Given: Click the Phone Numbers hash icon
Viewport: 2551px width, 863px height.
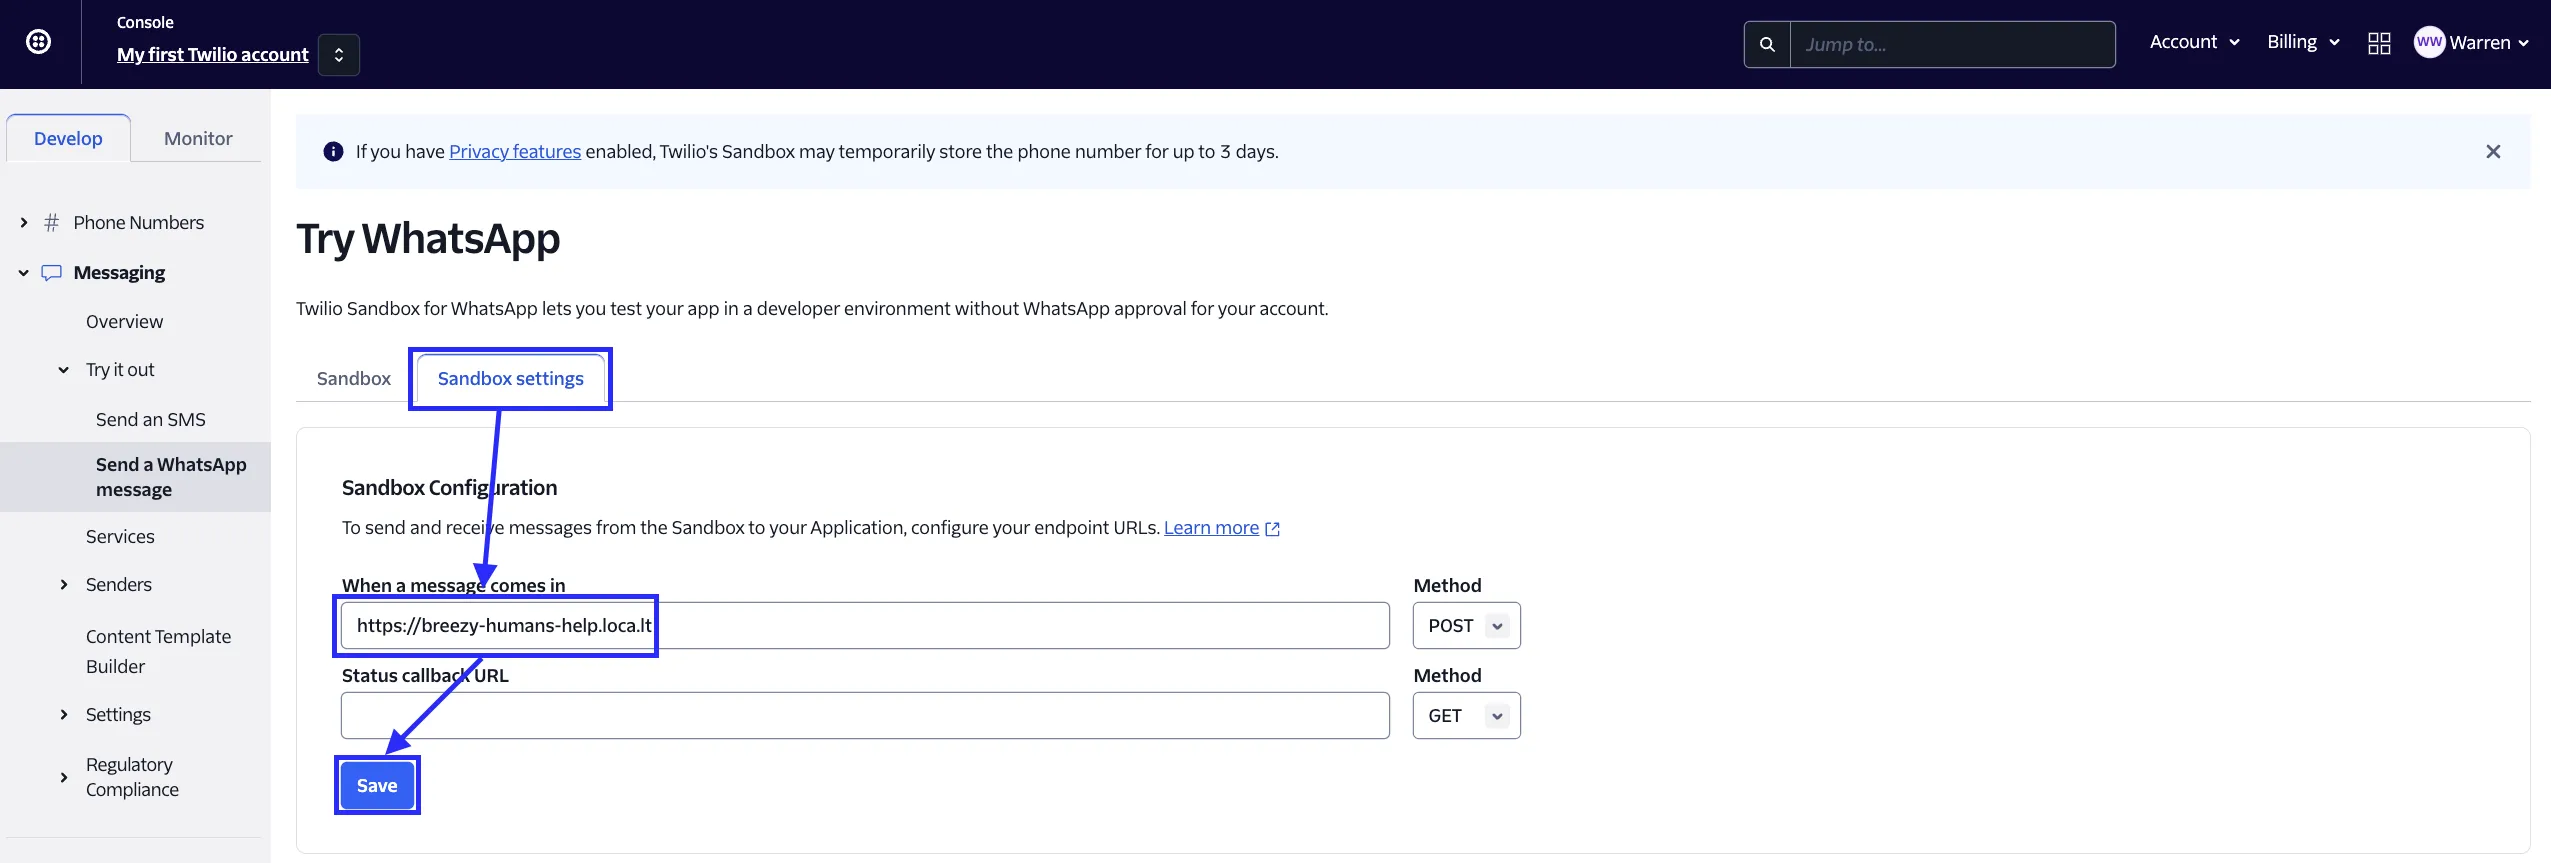Looking at the screenshot, I should pyautogui.click(x=52, y=223).
